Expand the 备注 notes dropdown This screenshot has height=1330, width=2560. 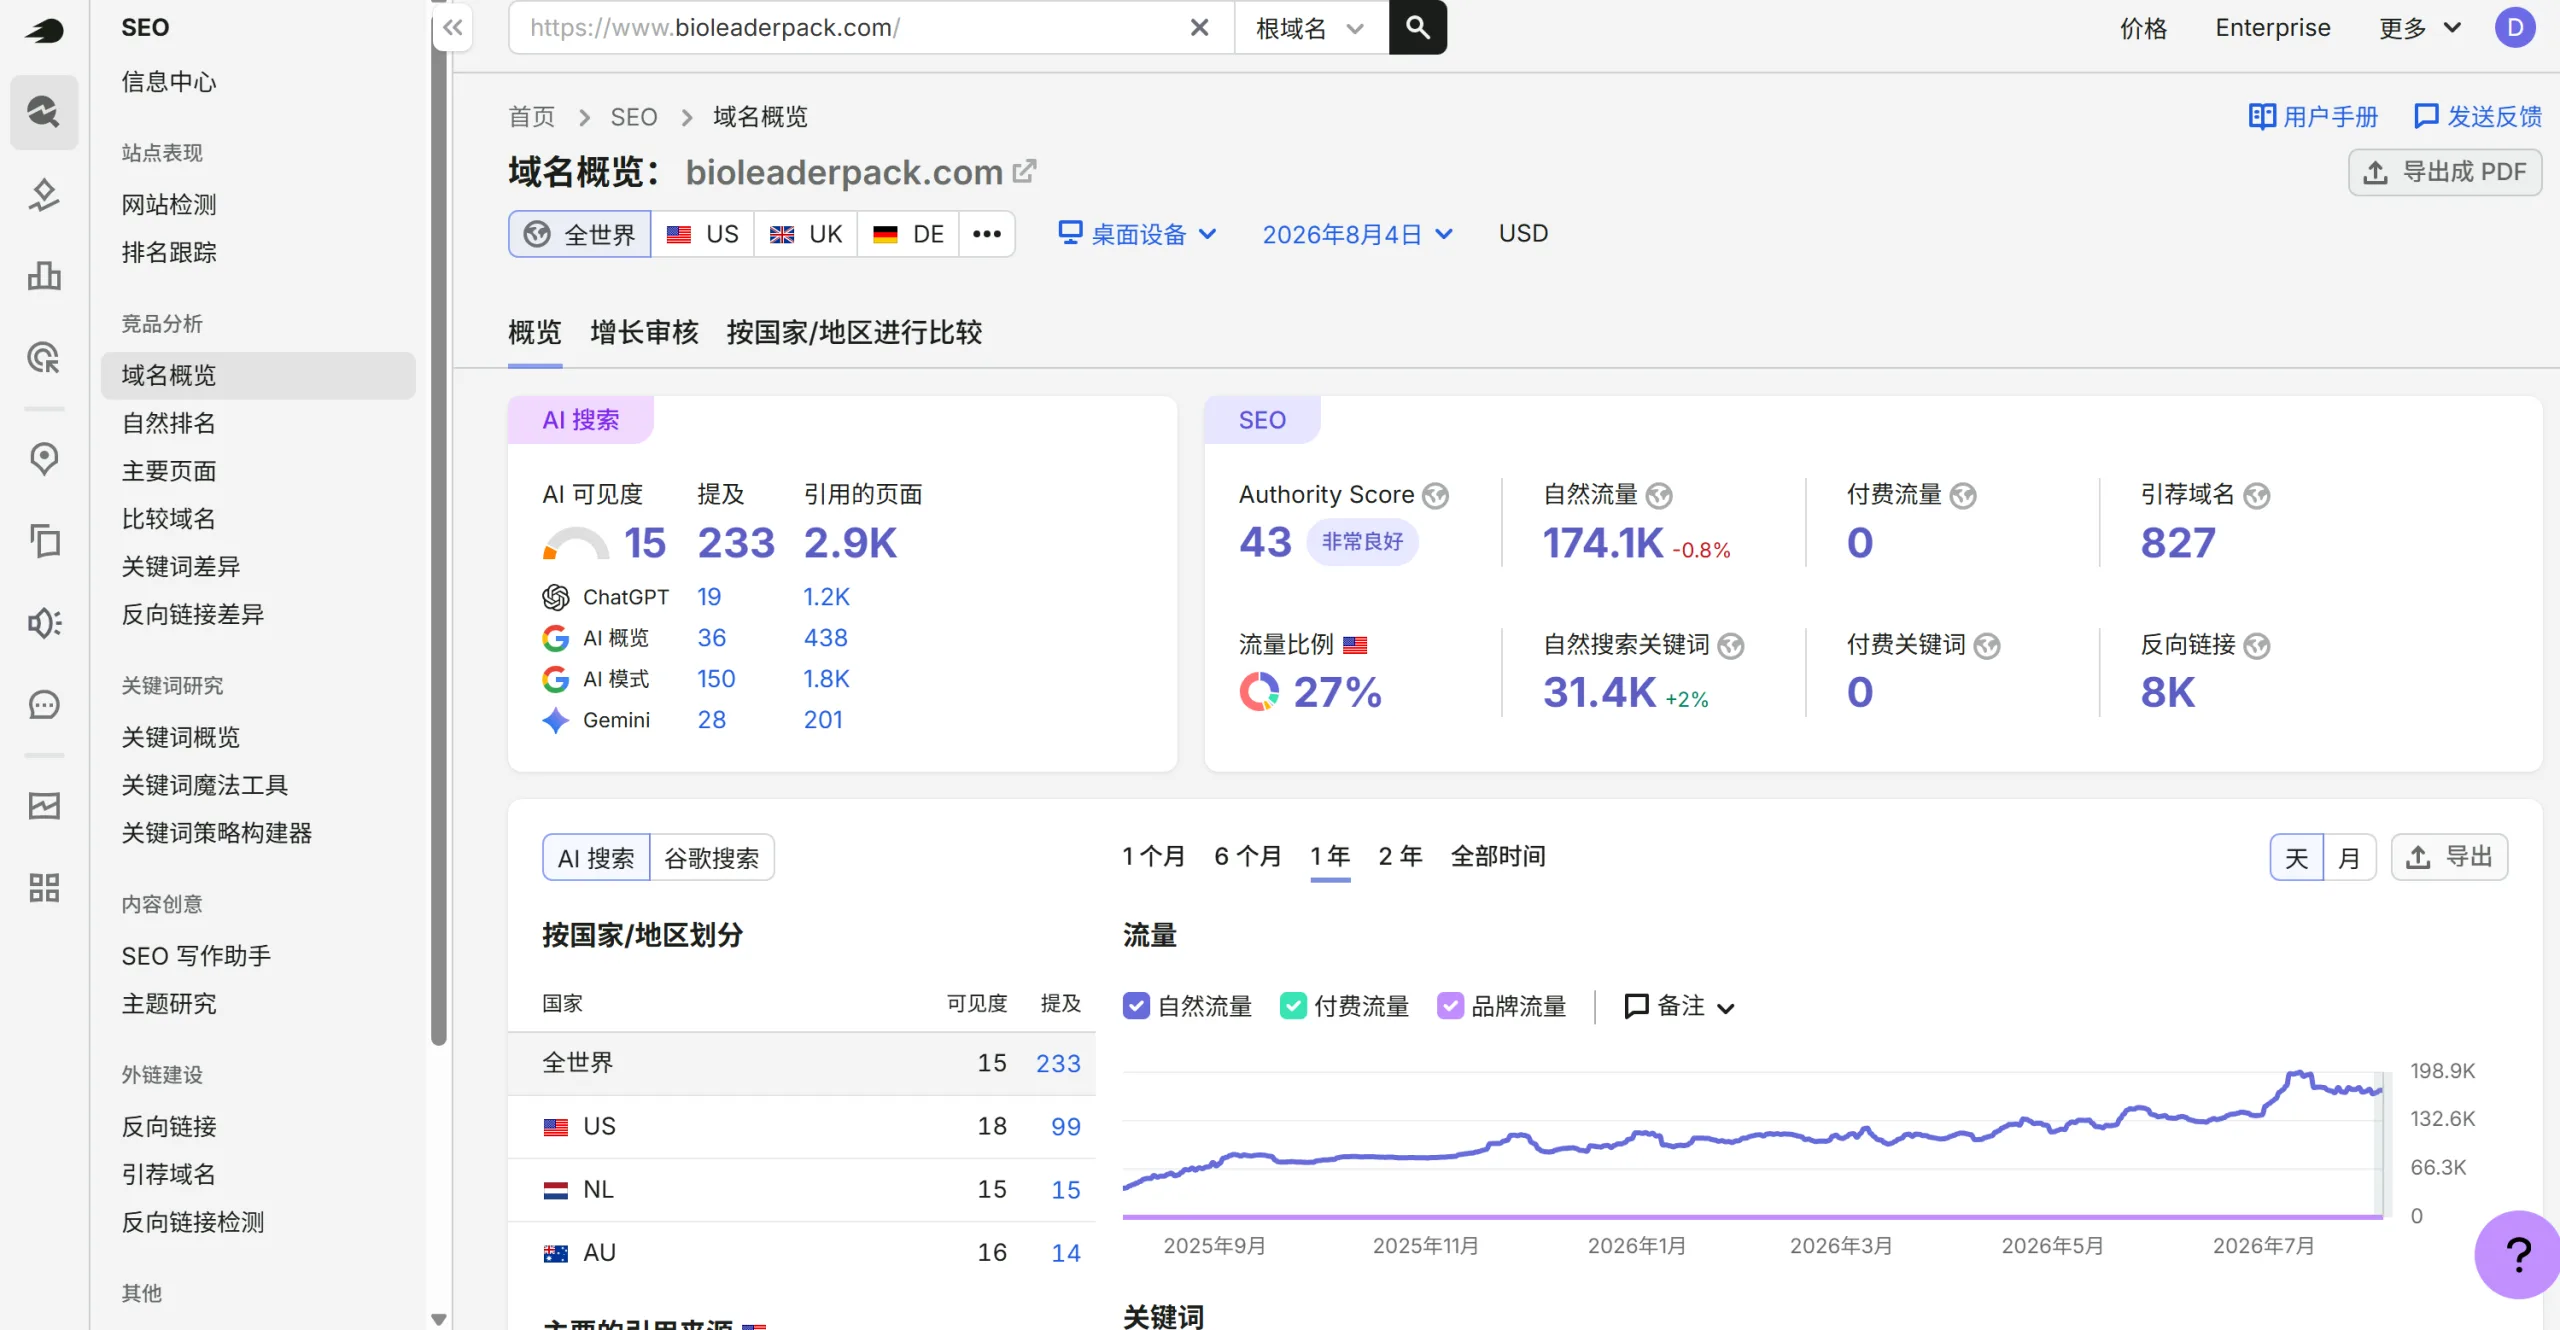coord(1679,1006)
